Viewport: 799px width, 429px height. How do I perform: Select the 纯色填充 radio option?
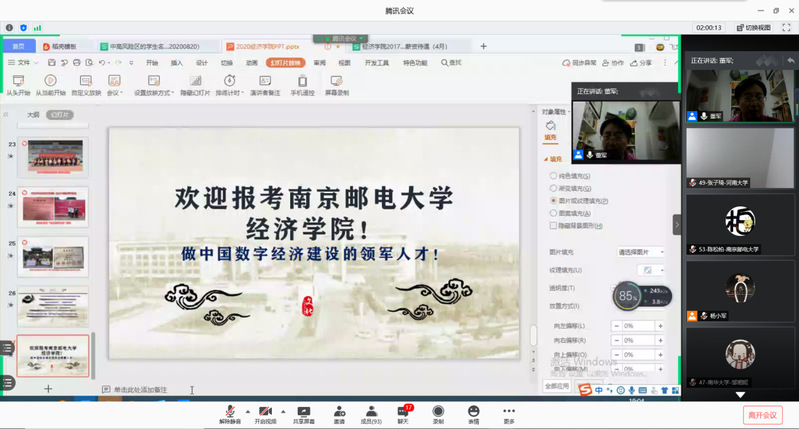click(554, 176)
